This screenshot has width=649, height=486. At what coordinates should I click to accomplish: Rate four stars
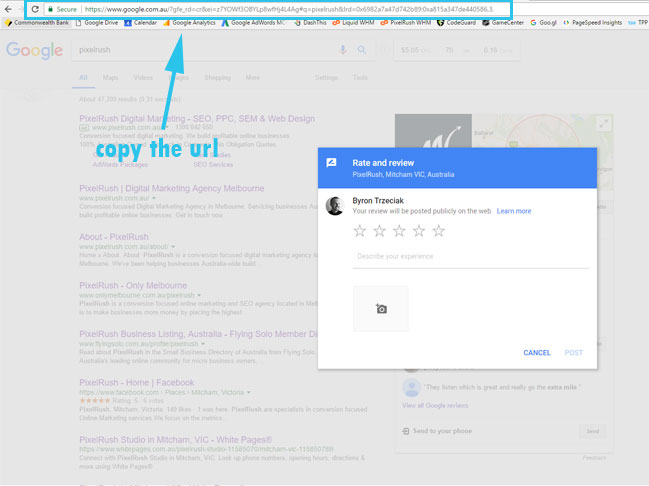[x=419, y=231]
